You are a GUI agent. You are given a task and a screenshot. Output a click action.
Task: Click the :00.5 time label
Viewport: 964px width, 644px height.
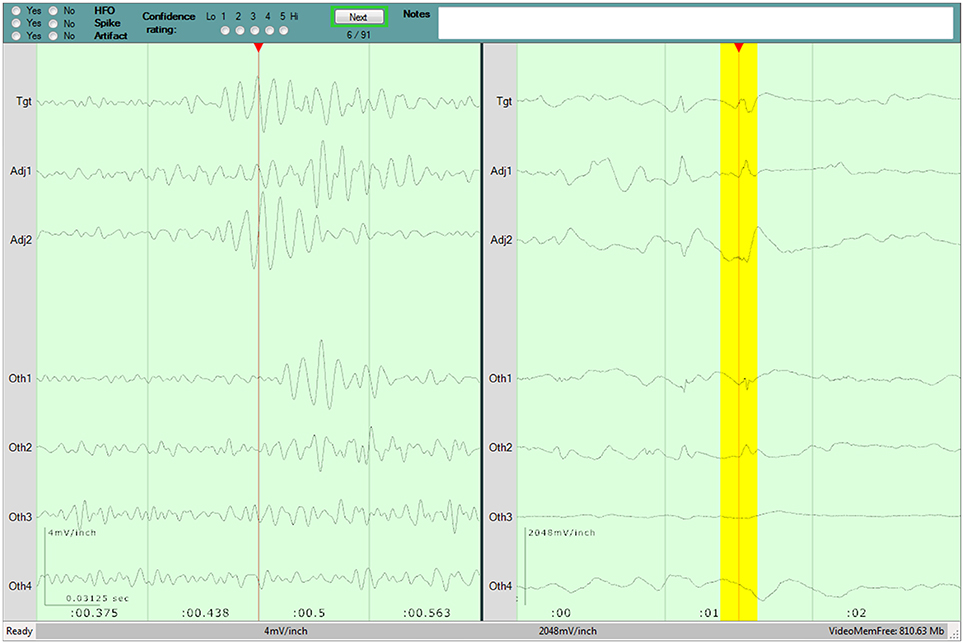tap(308, 613)
